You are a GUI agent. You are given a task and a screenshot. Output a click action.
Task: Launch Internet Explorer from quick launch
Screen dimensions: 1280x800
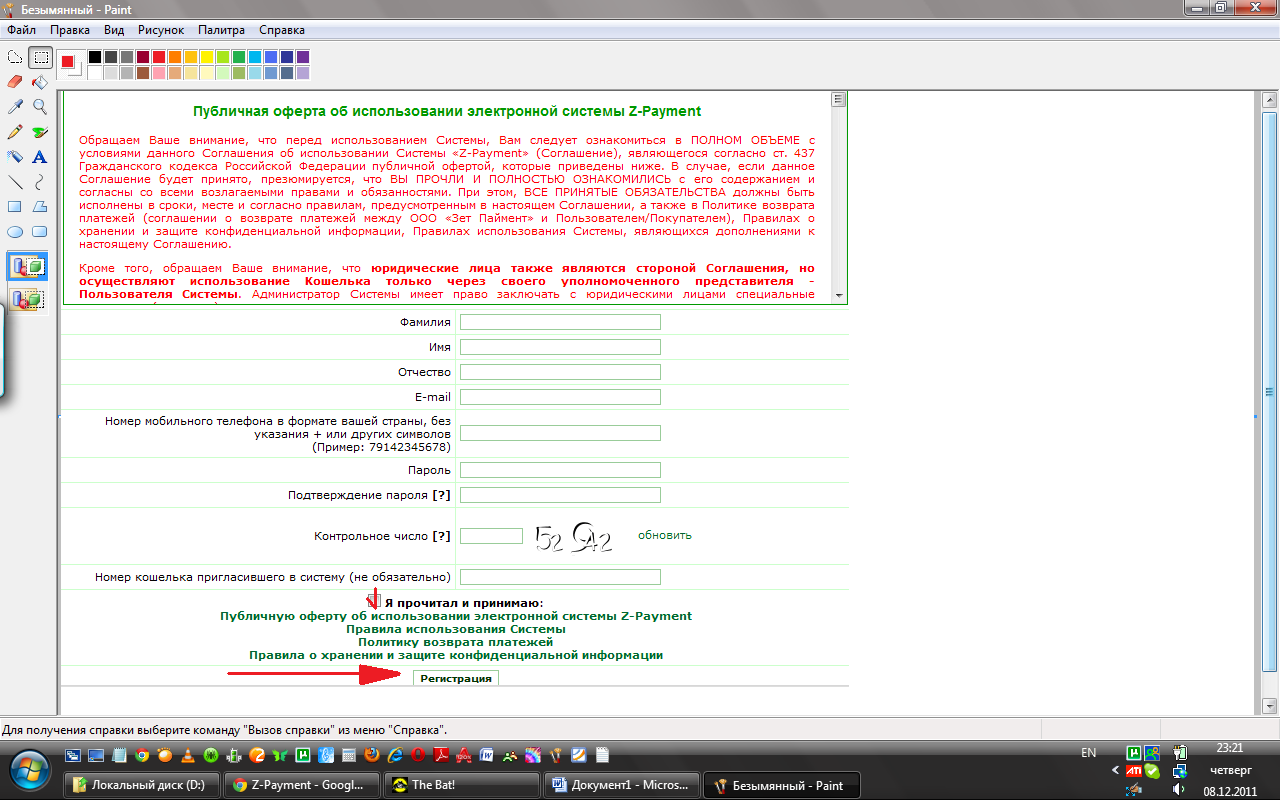(395, 755)
